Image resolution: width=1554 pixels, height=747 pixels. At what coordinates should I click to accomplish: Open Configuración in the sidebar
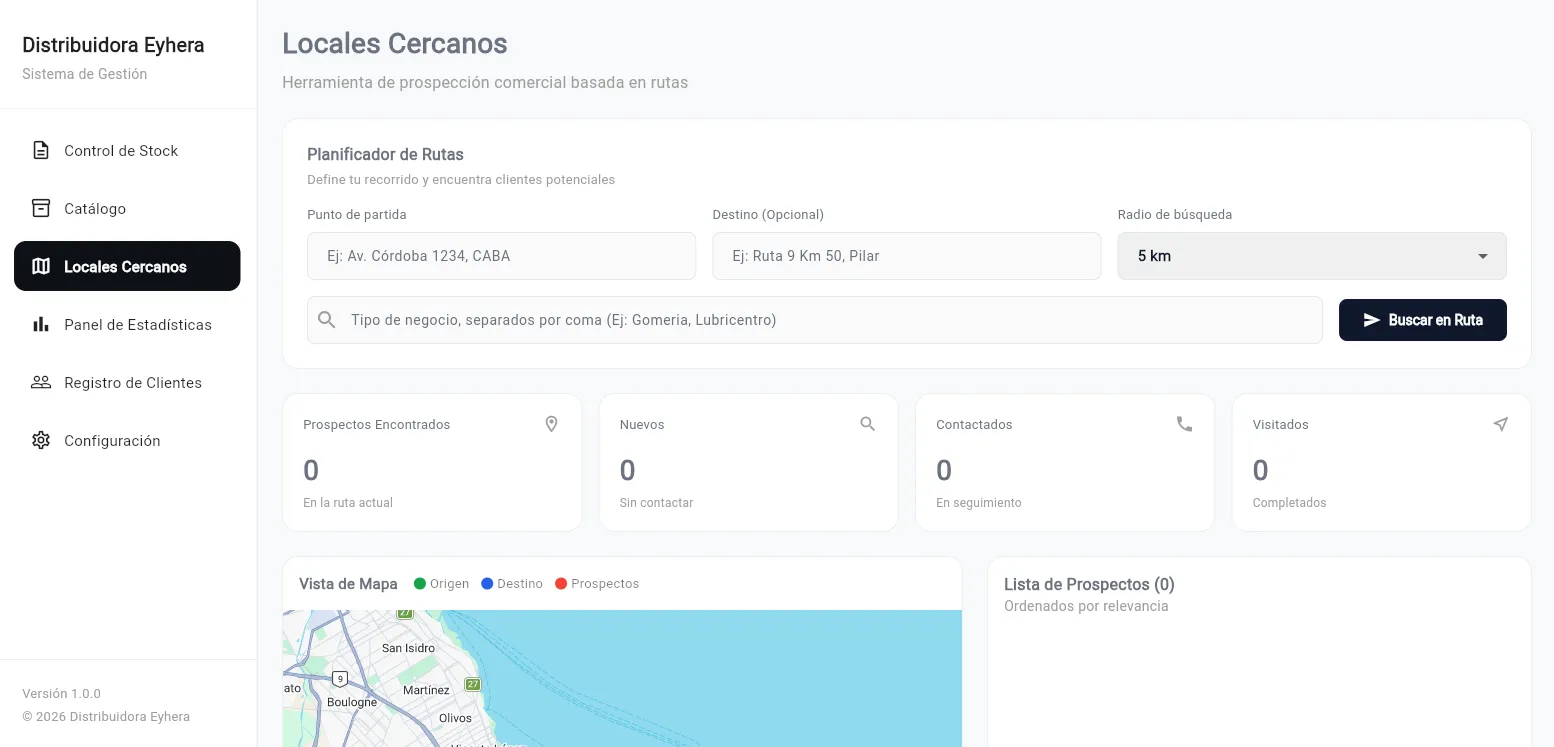(x=127, y=441)
